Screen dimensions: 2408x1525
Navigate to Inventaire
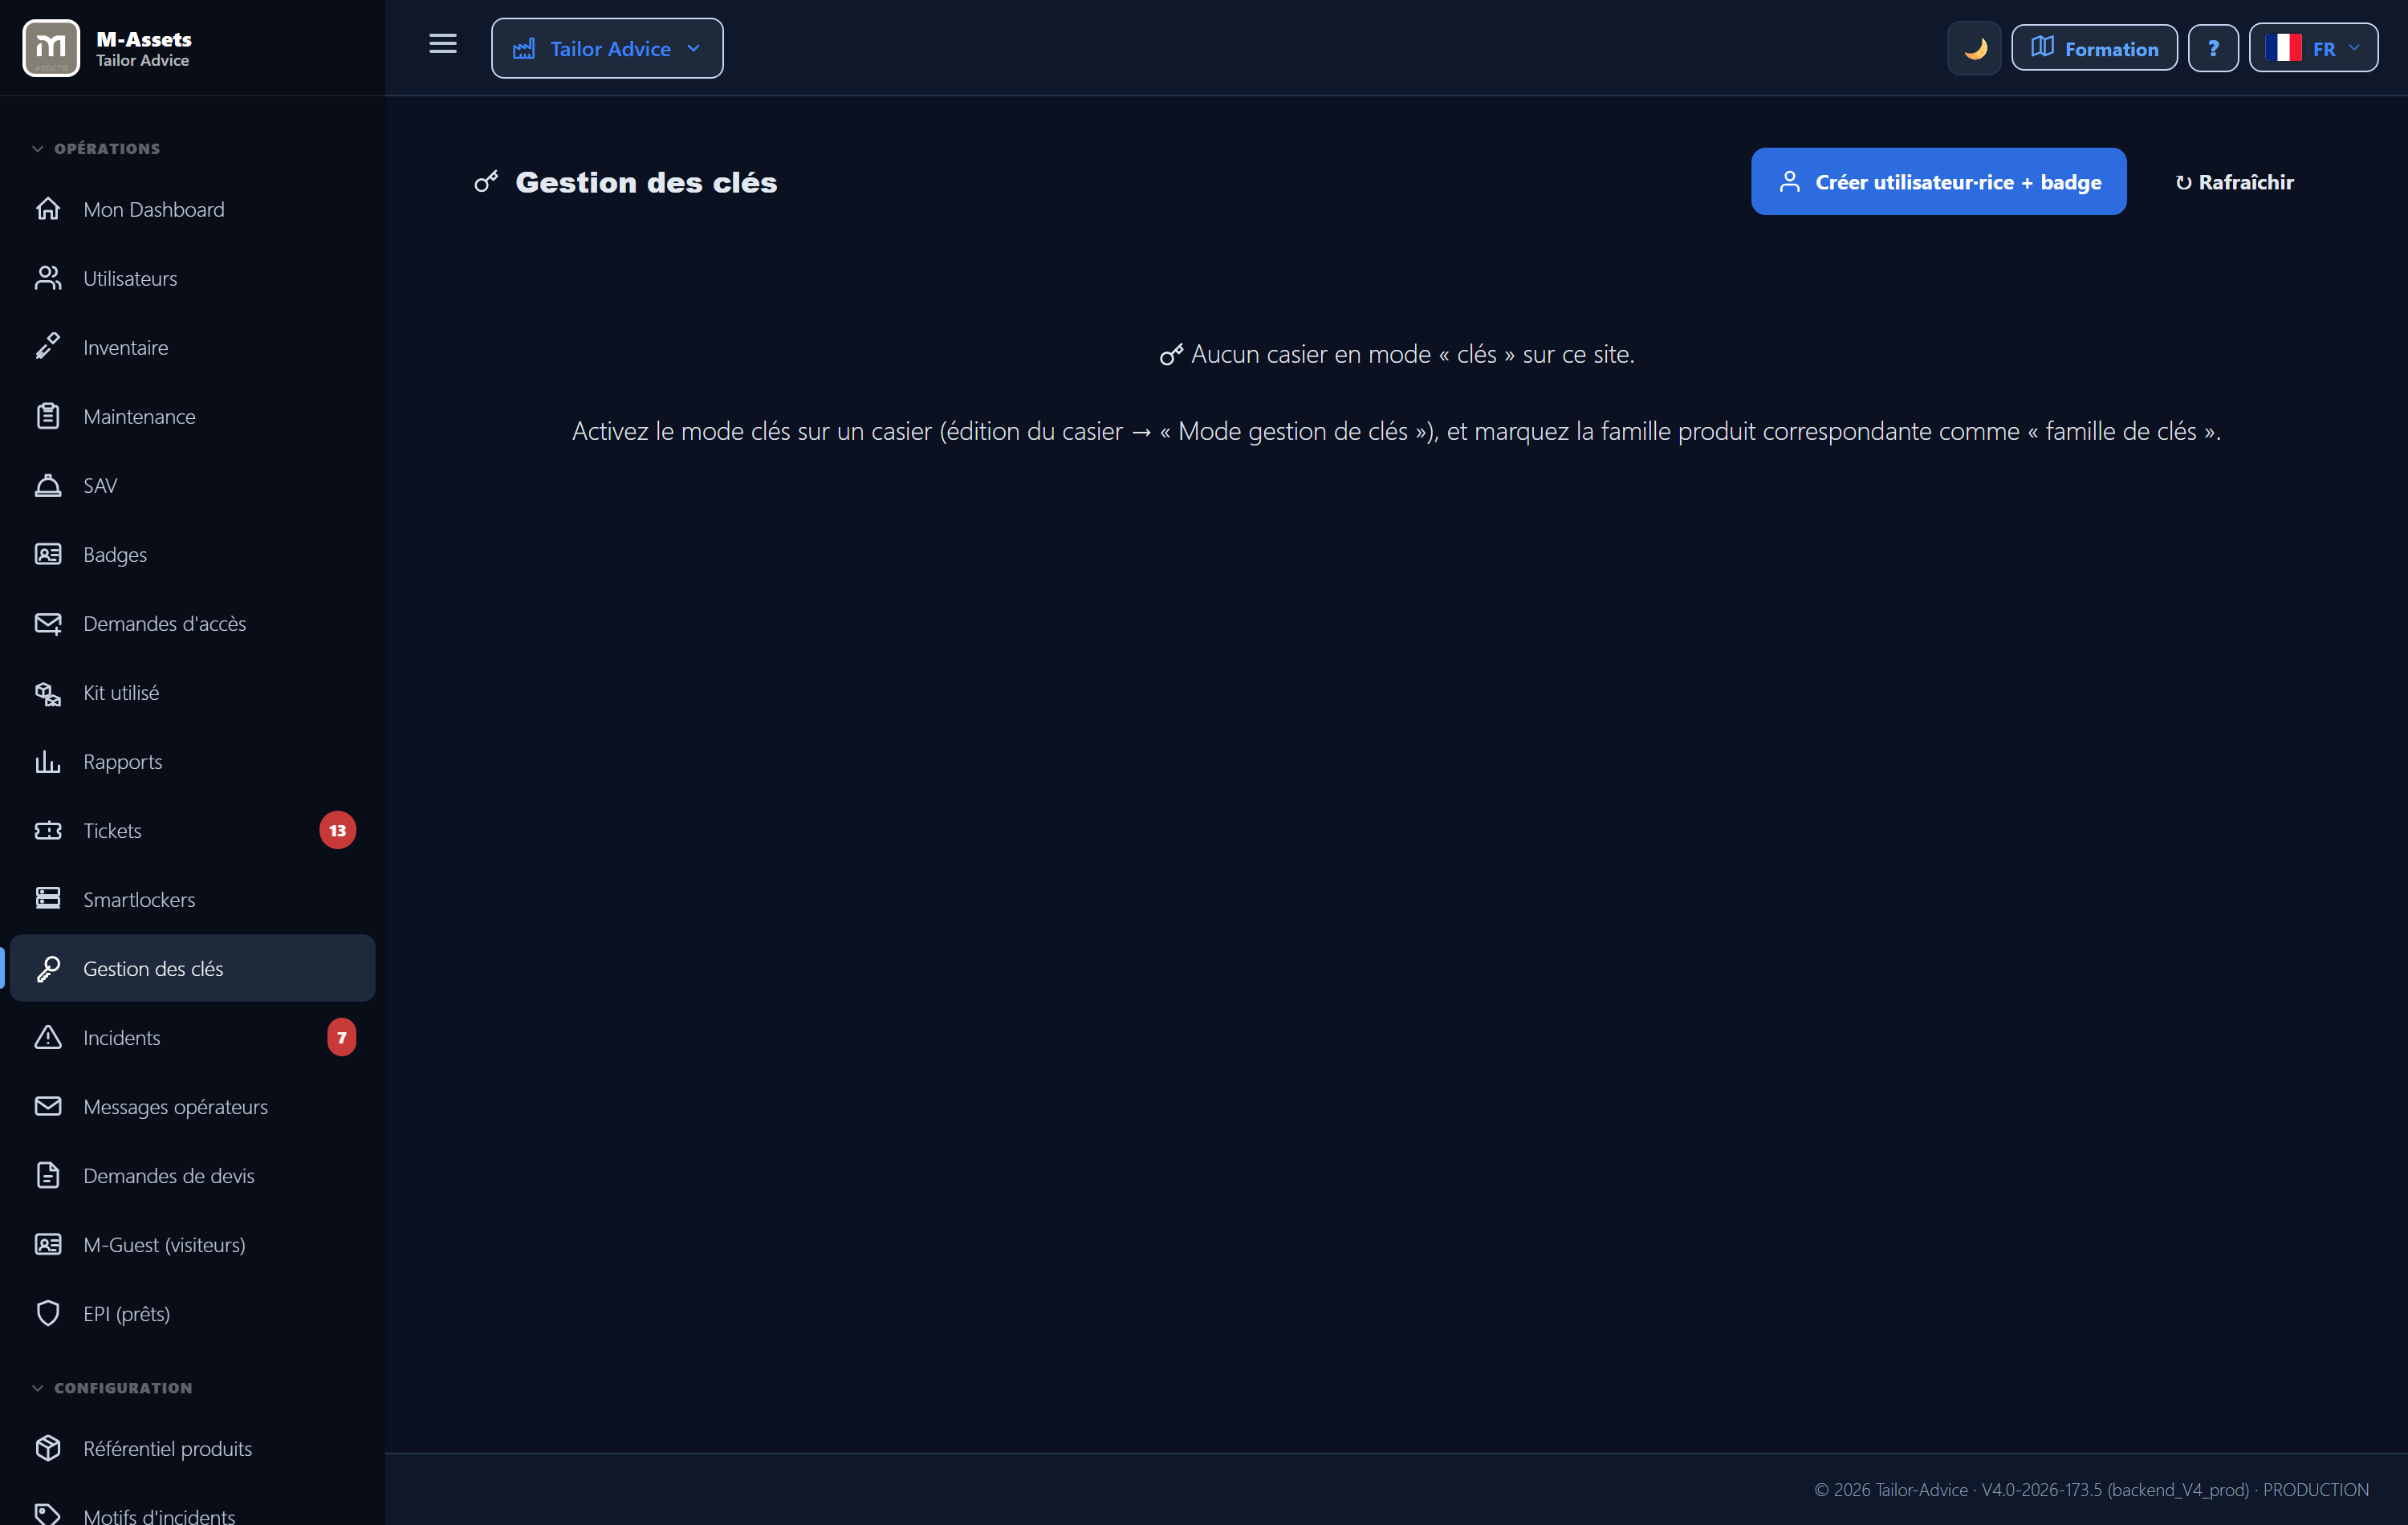pos(192,347)
